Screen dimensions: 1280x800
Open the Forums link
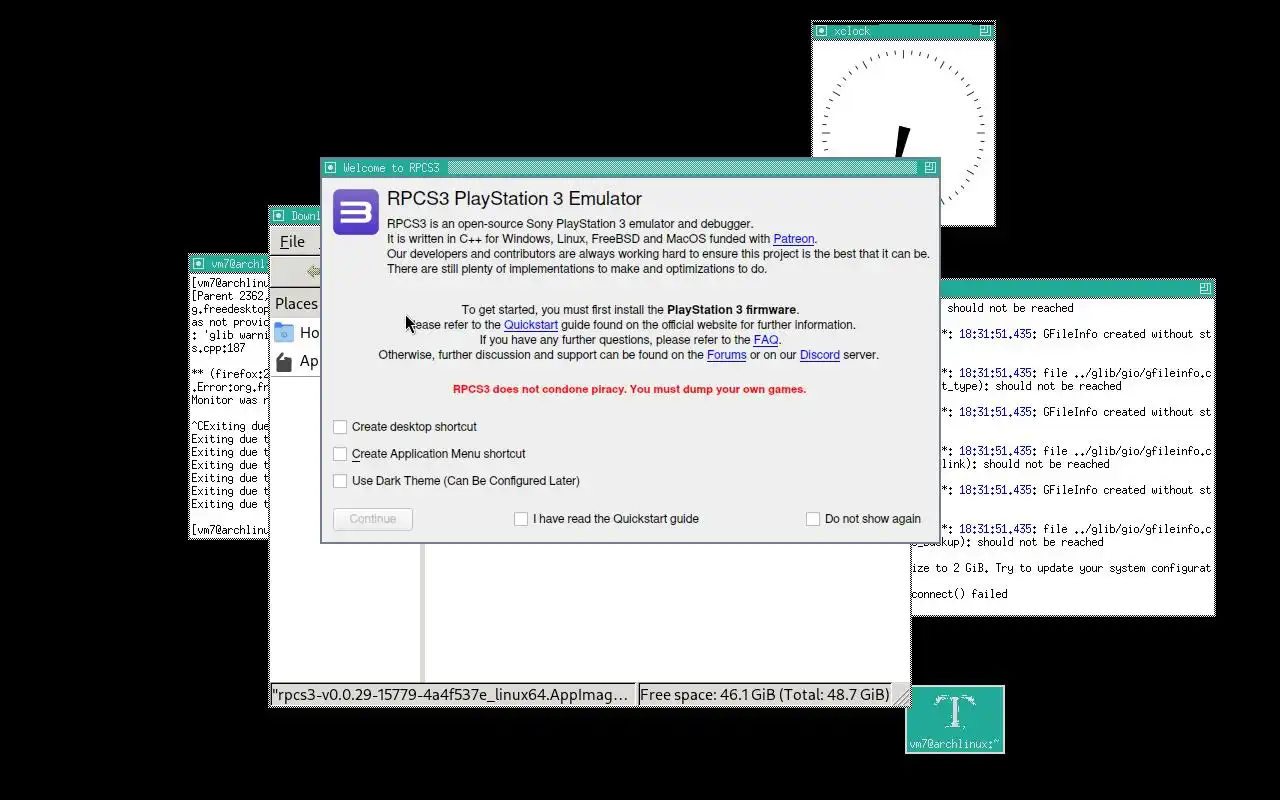727,355
